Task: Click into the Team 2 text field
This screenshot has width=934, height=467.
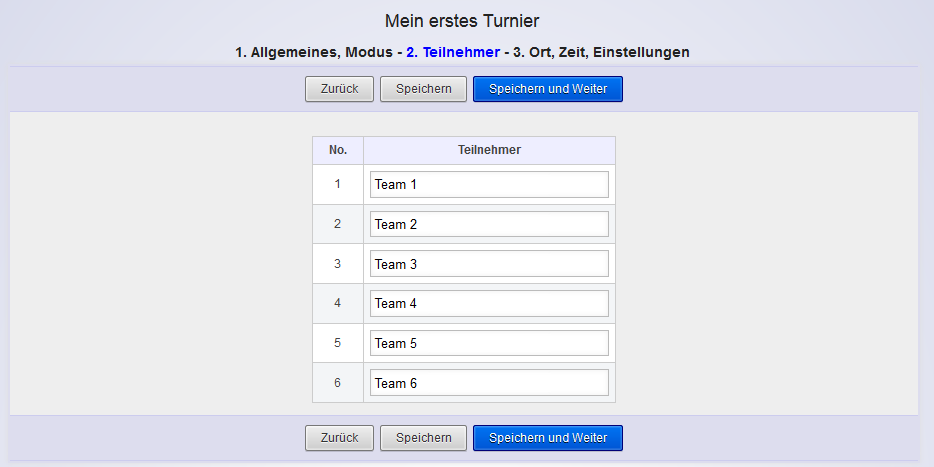Action: coord(489,224)
